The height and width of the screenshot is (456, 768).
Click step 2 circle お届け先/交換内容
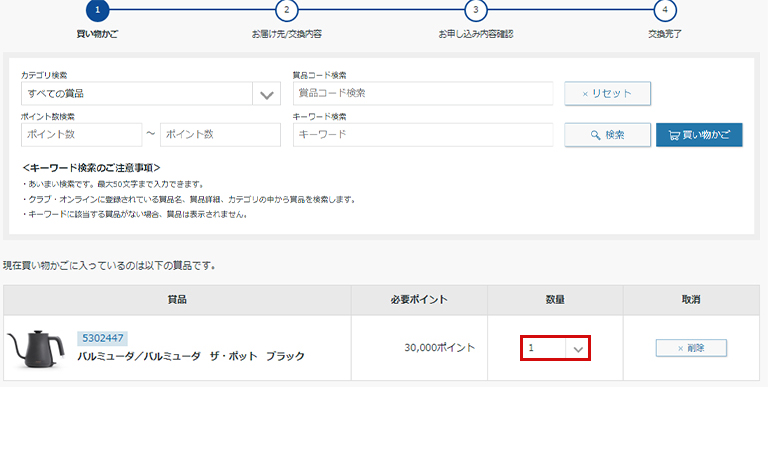pyautogui.click(x=286, y=11)
